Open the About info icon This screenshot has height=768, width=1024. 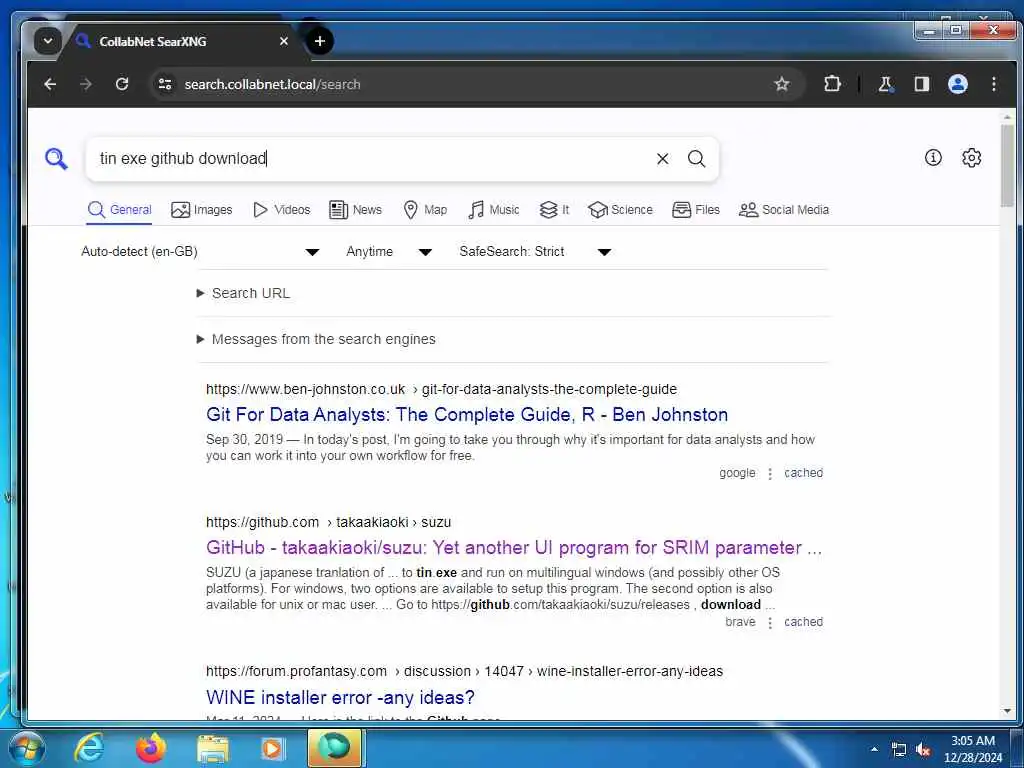933,157
